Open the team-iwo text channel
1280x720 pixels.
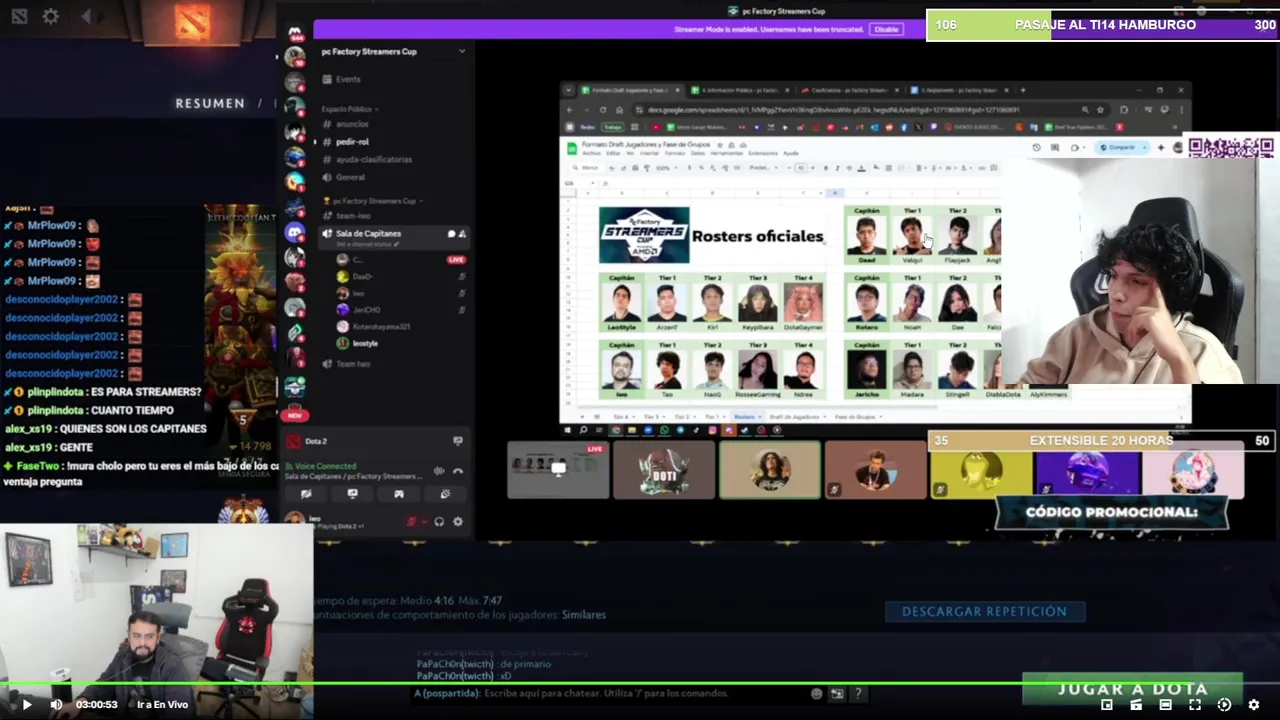(x=353, y=216)
